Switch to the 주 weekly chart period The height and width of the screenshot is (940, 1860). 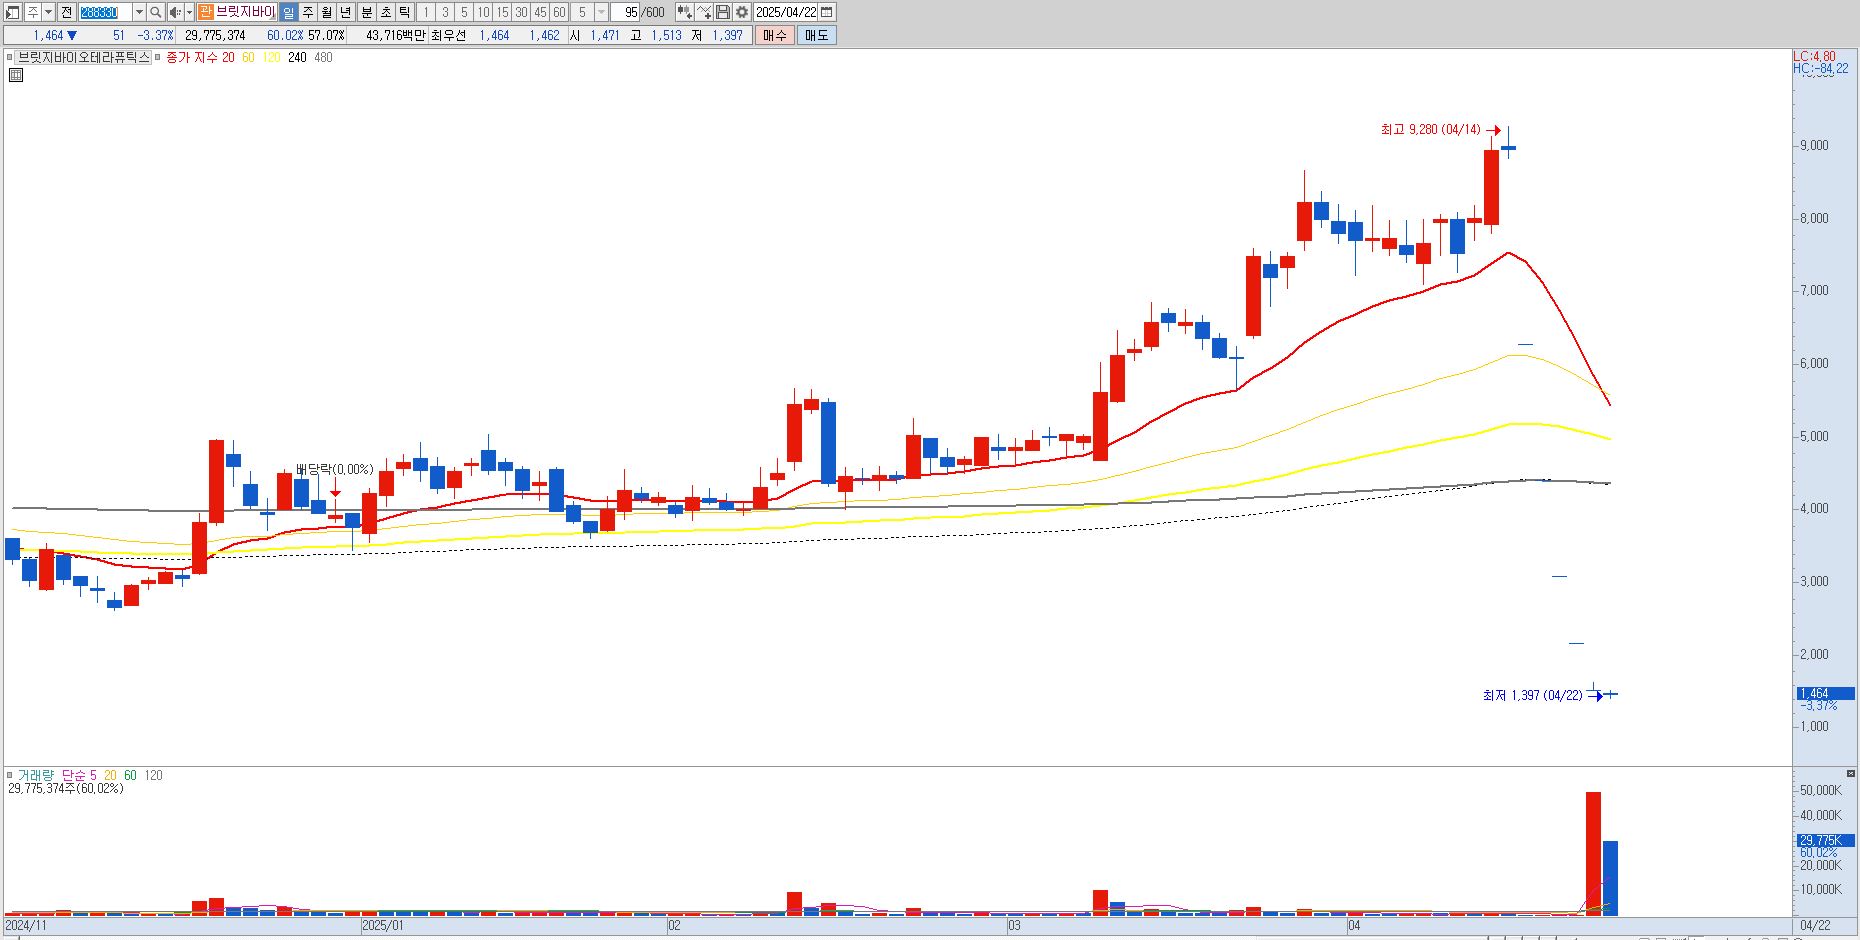(308, 12)
